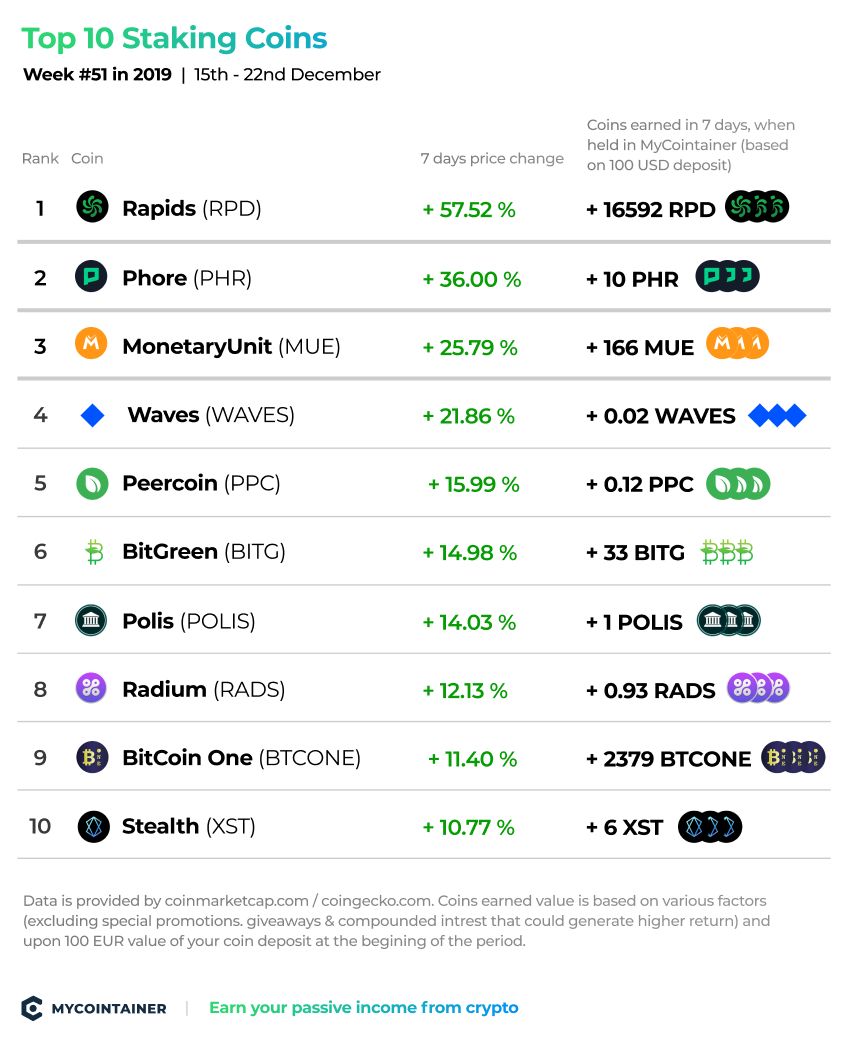Click the triple BTCONE coins earned graphic
This screenshot has height=1055, width=859.
pyautogui.click(x=794, y=758)
